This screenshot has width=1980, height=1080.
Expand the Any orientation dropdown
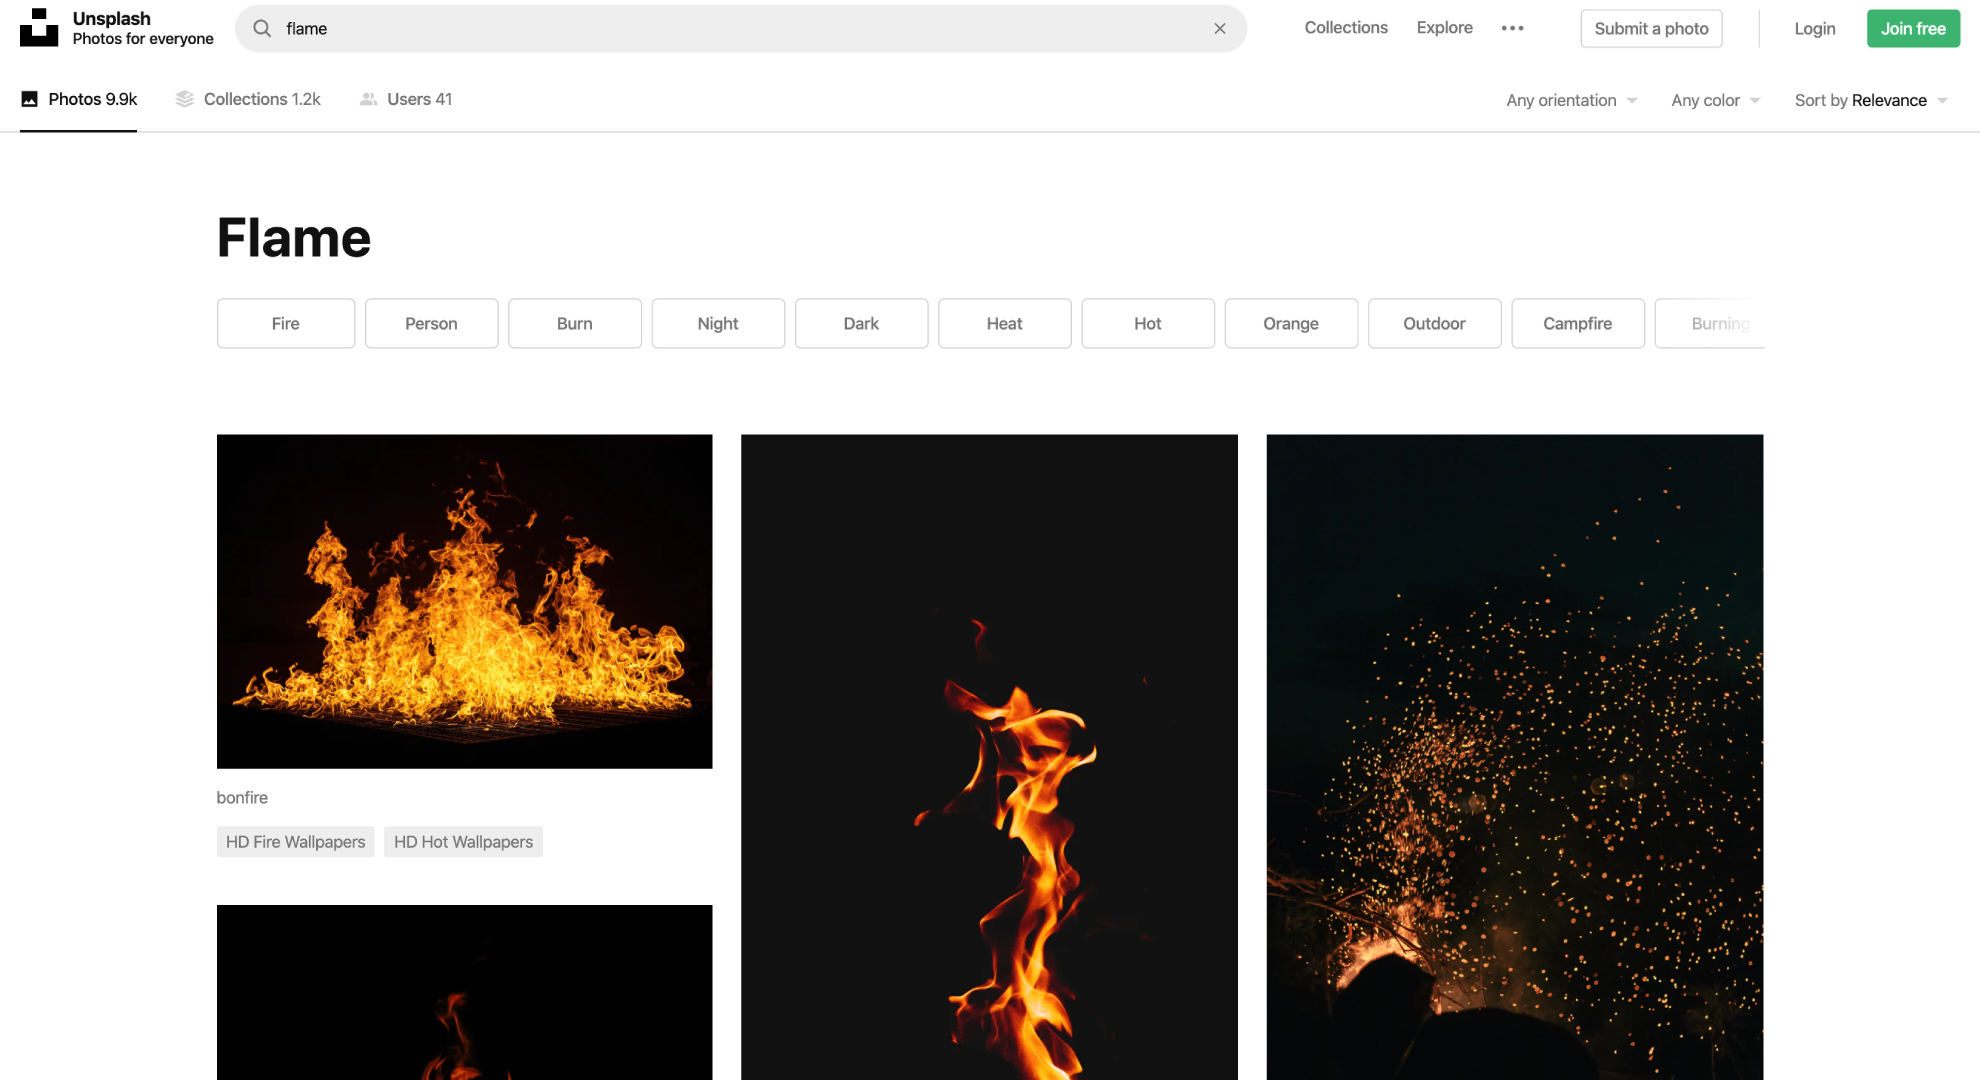[1571, 100]
